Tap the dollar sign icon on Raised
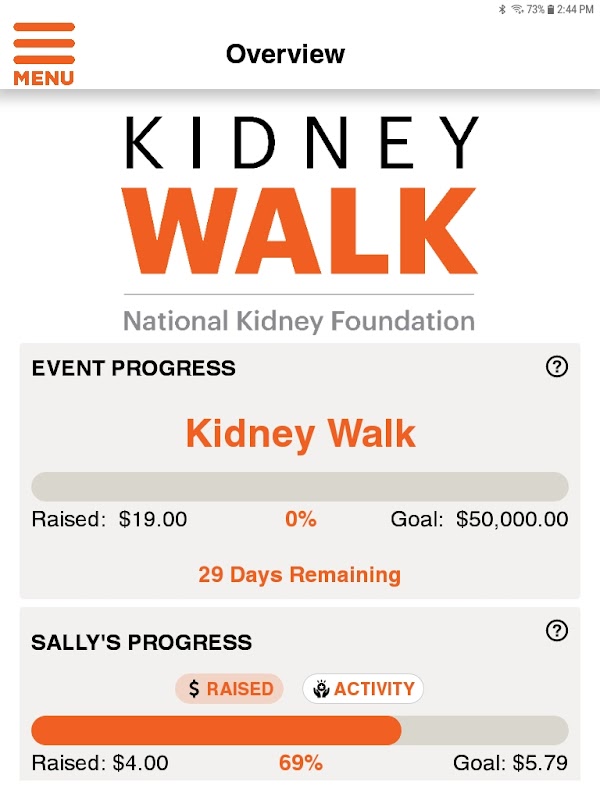This screenshot has height=800, width=600. 194,689
